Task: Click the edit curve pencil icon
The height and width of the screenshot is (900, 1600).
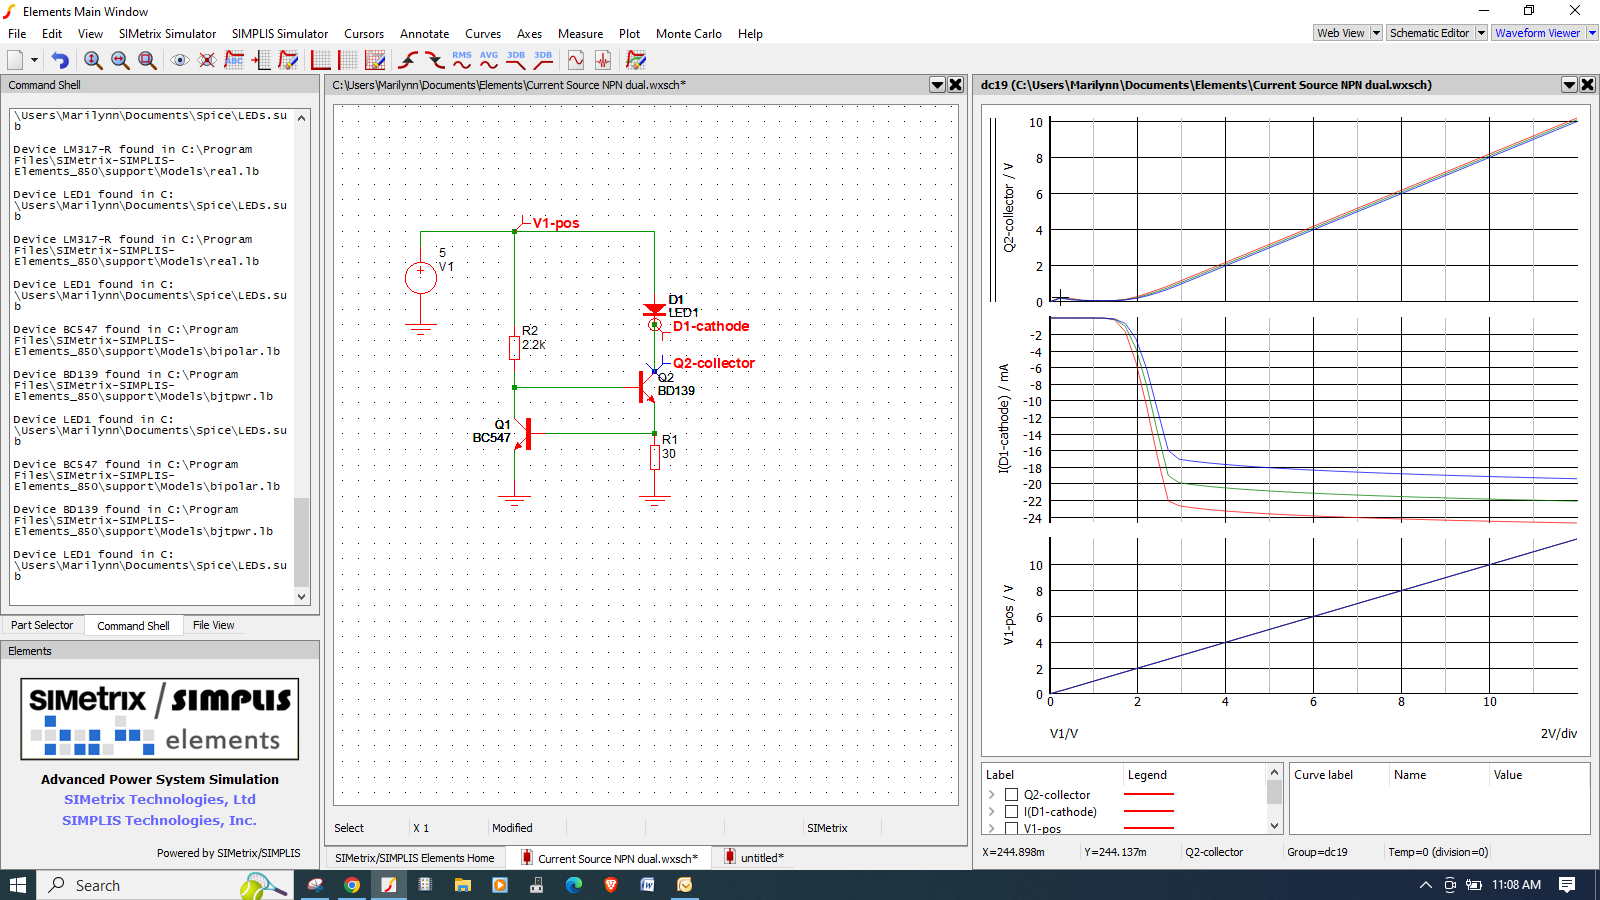Action: (288, 60)
